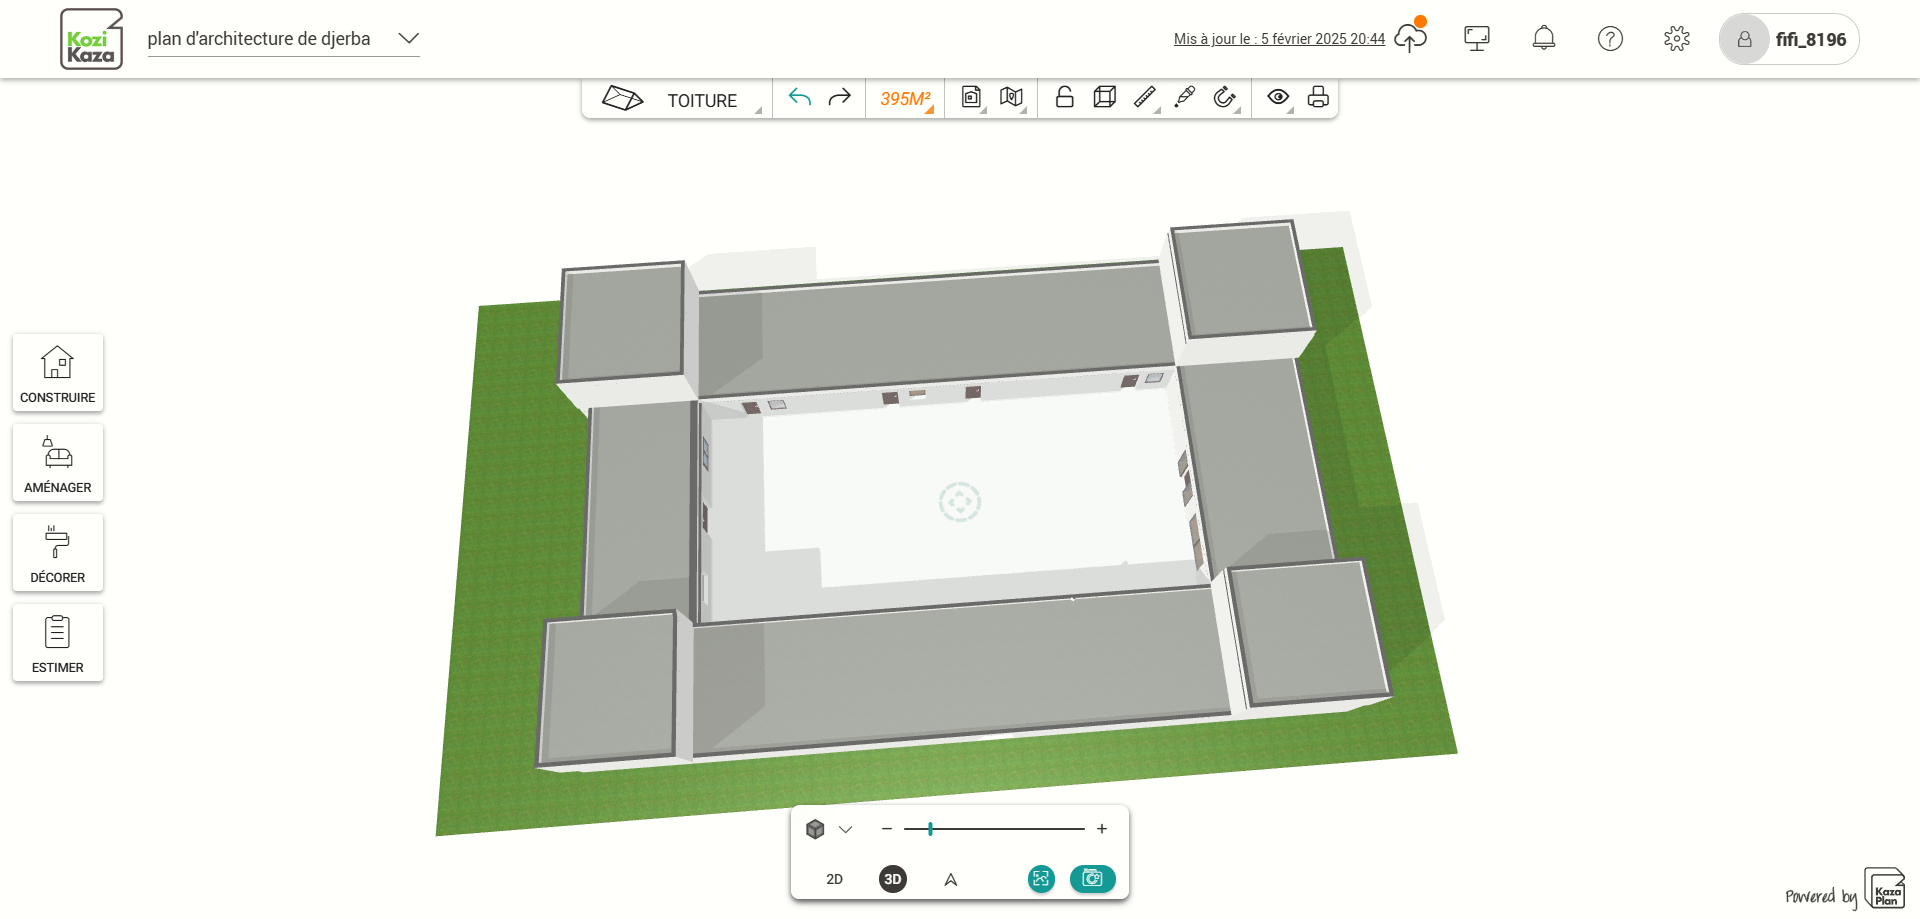The width and height of the screenshot is (1920, 919).
Task: Expand the project name dropdown chevron
Action: click(408, 39)
